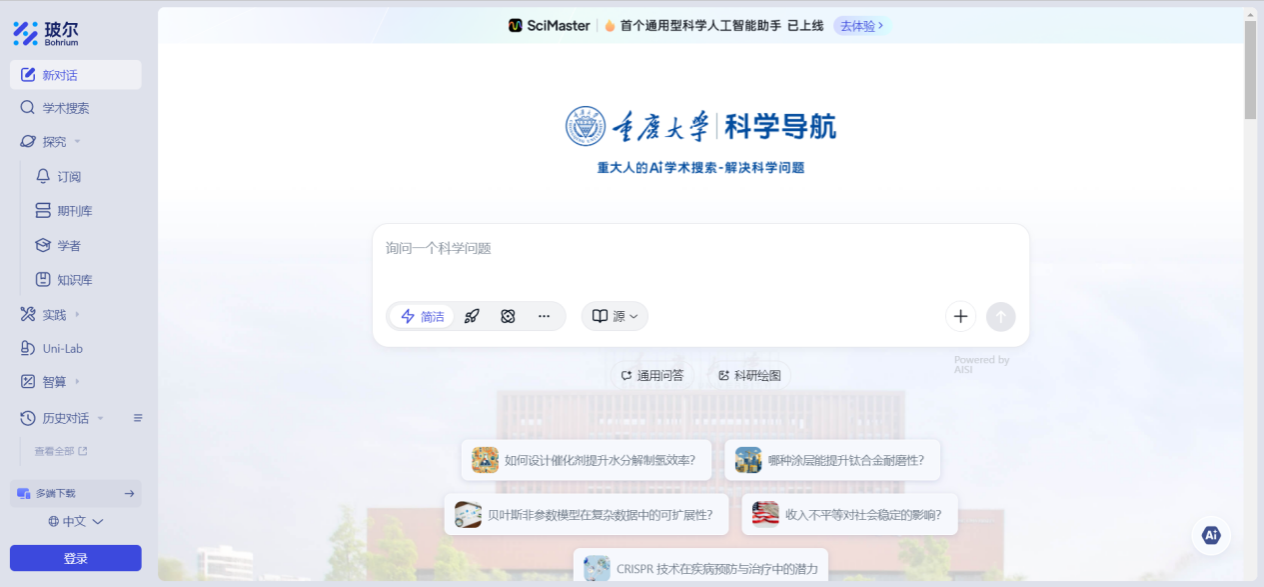Open the 中文 language dropdown
This screenshot has width=1264, height=587.
[76, 521]
